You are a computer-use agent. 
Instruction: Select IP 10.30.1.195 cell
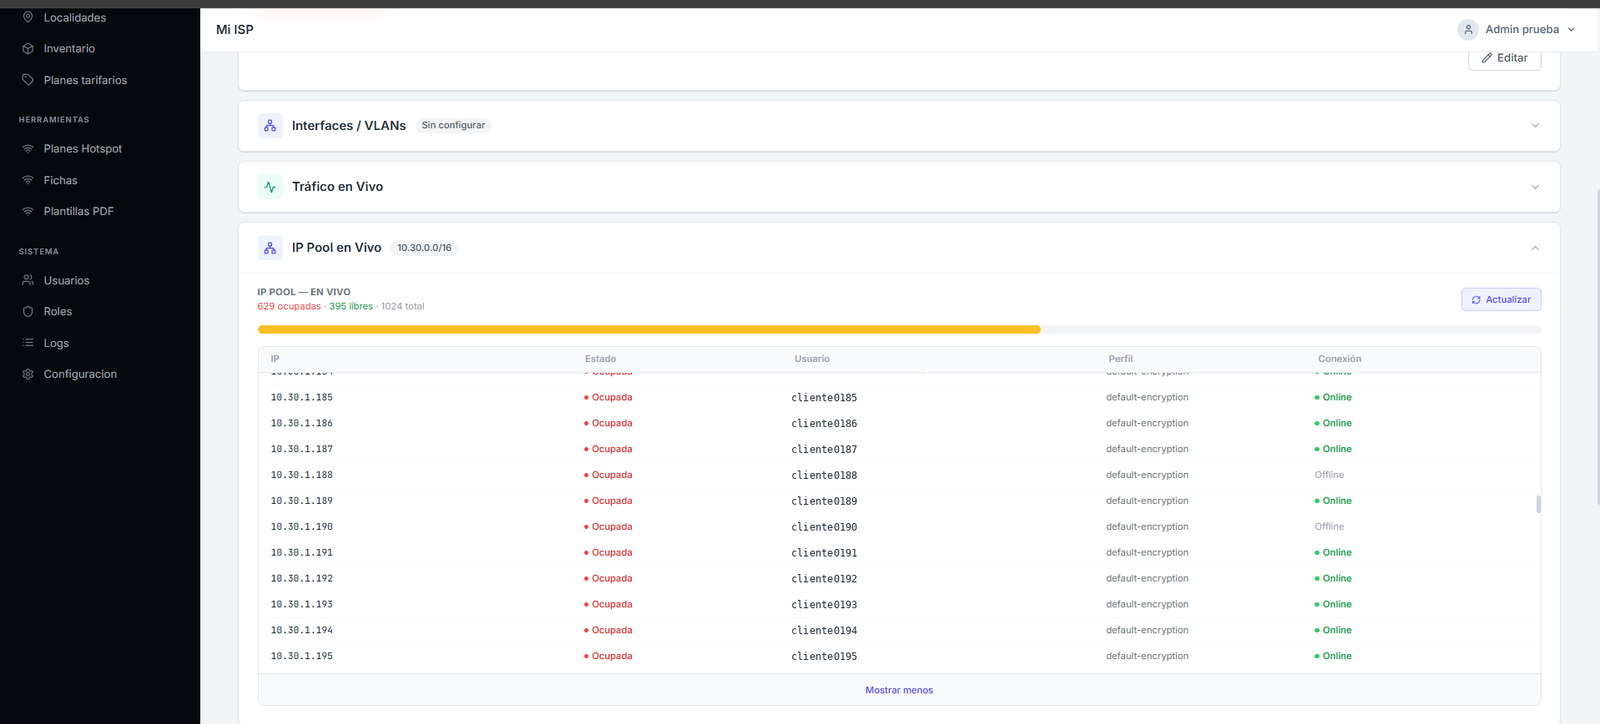(x=302, y=657)
